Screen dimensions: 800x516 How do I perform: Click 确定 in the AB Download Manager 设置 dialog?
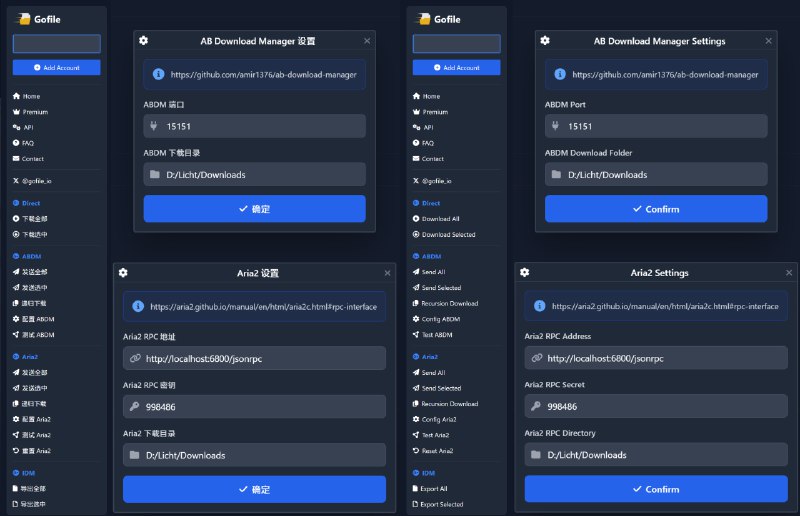click(255, 209)
